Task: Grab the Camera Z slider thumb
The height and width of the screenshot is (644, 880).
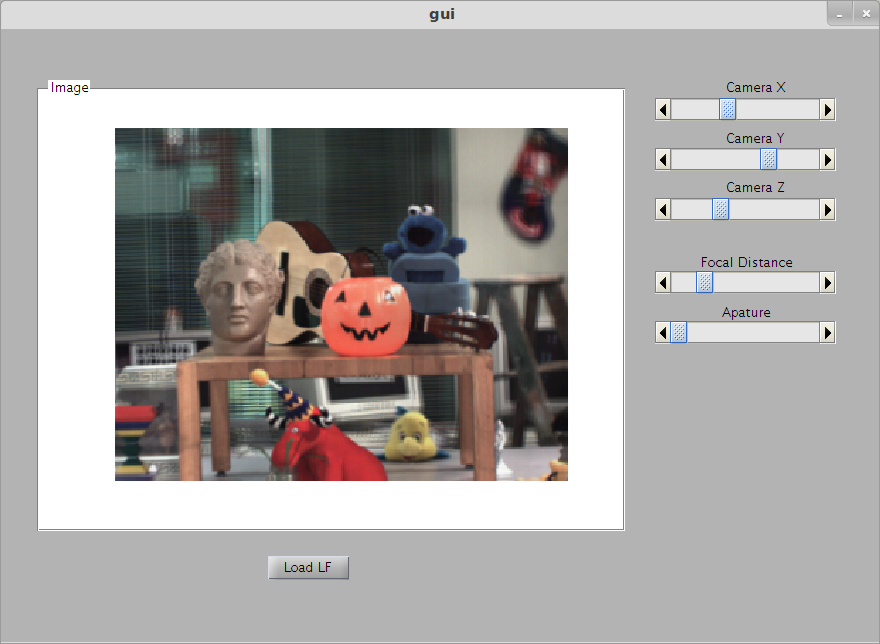Action: coord(721,210)
